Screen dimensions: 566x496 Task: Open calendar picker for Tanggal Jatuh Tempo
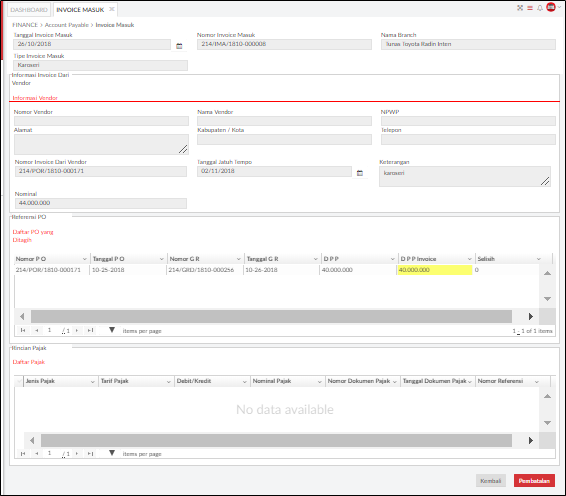(360, 173)
